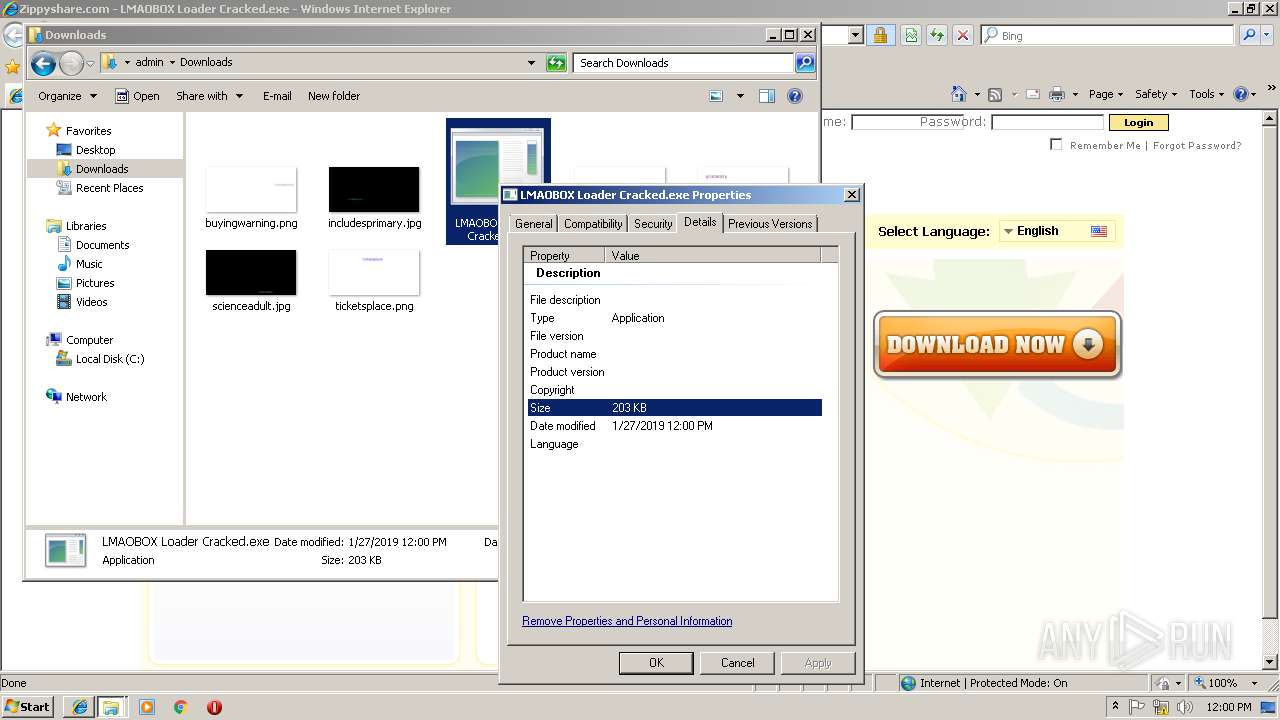
Task: Open the IE Tools menu dropdown
Action: pyautogui.click(x=1207, y=94)
